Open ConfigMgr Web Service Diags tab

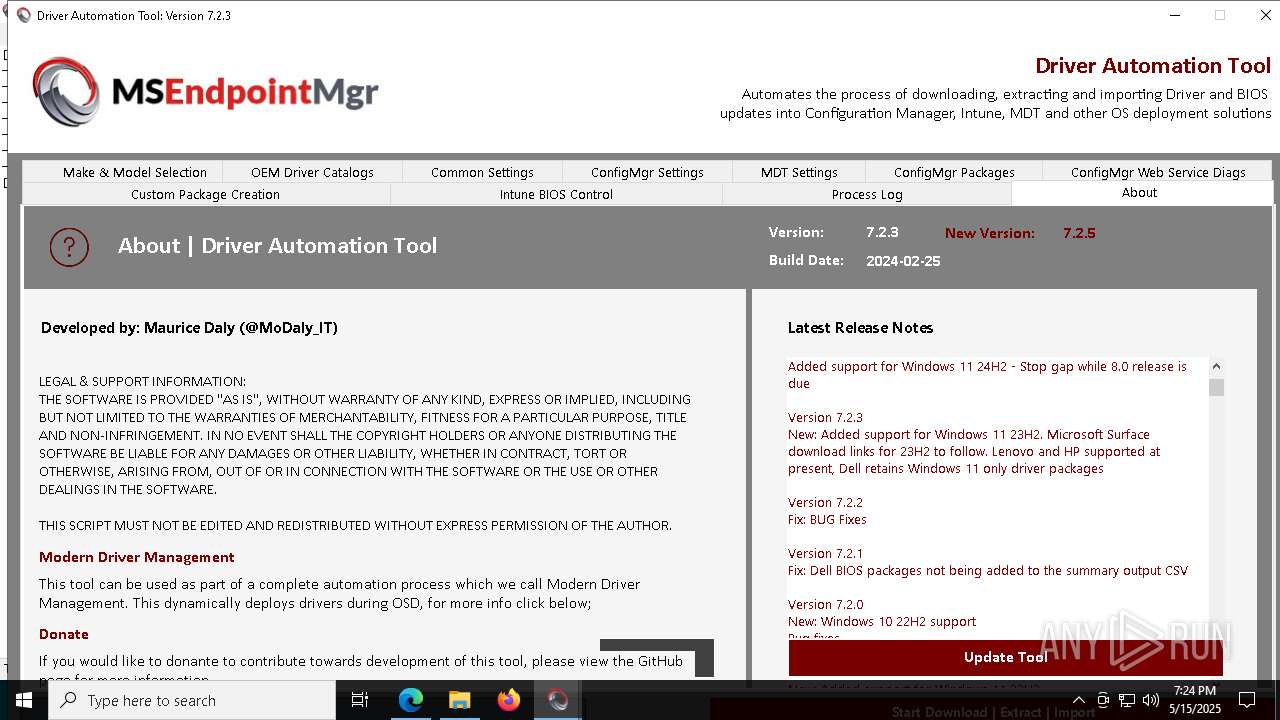(1158, 172)
